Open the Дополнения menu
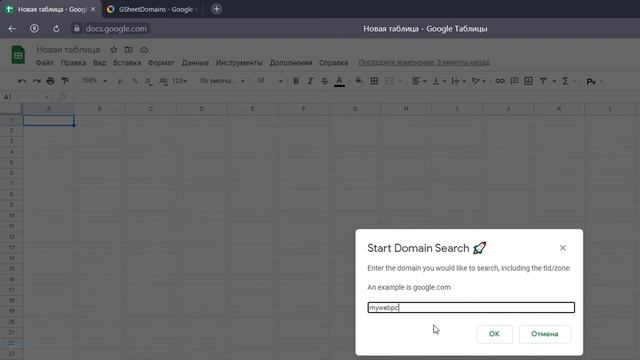 click(291, 62)
